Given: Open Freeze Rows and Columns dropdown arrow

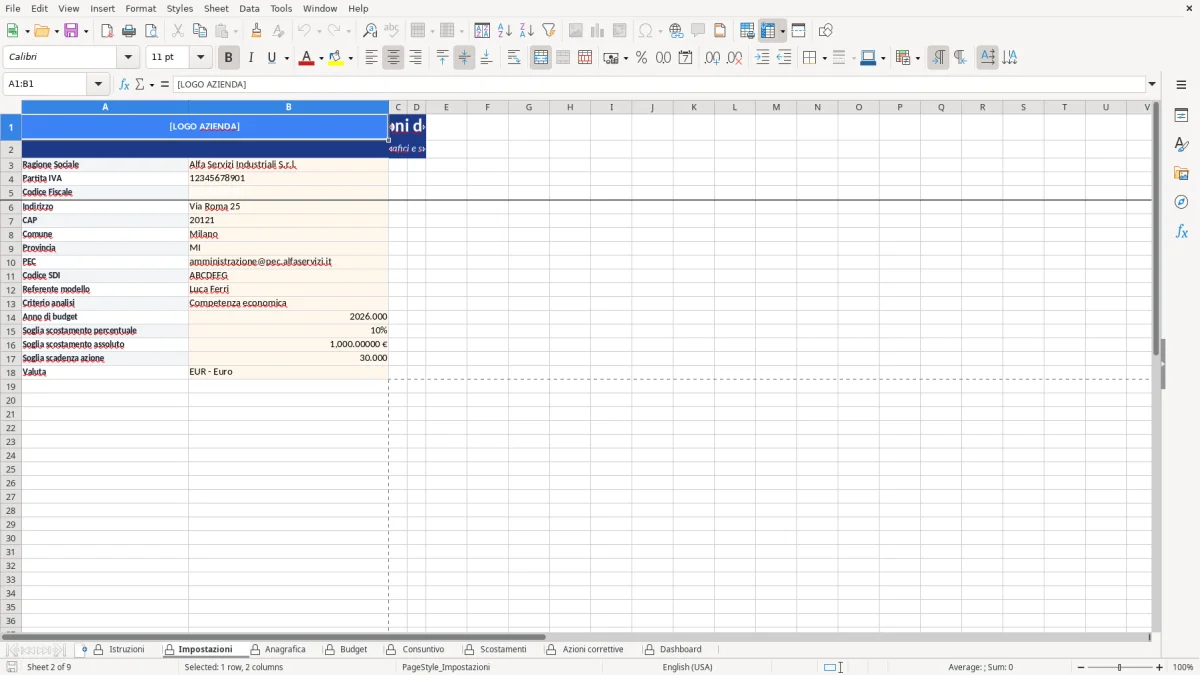Looking at the screenshot, I should 783,31.
